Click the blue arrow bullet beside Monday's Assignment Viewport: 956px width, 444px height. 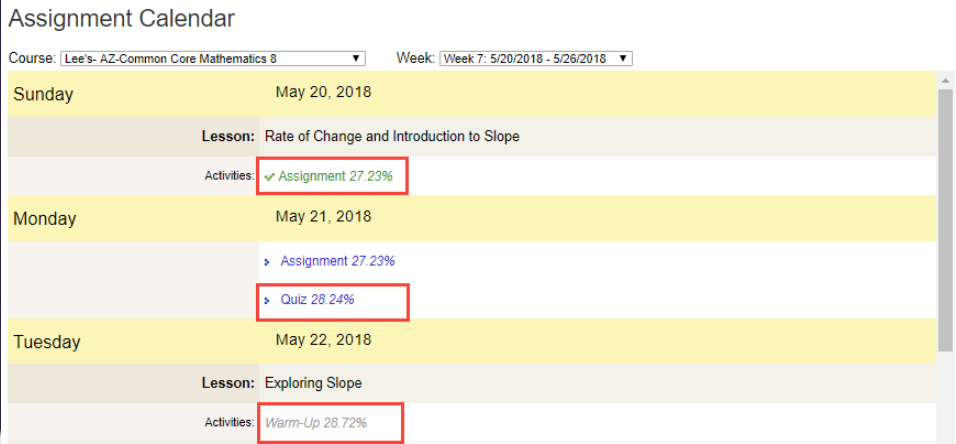[x=268, y=262]
